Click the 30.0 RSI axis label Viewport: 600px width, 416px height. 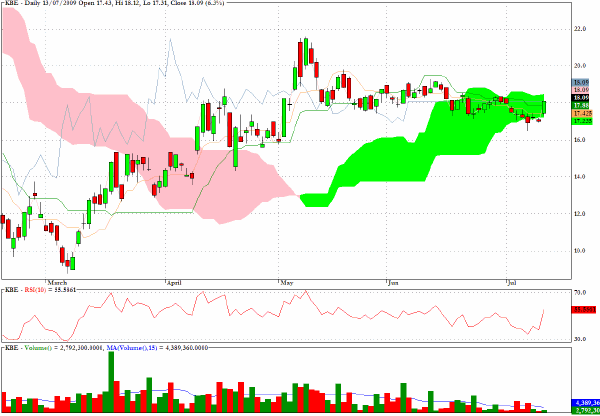click(x=579, y=339)
